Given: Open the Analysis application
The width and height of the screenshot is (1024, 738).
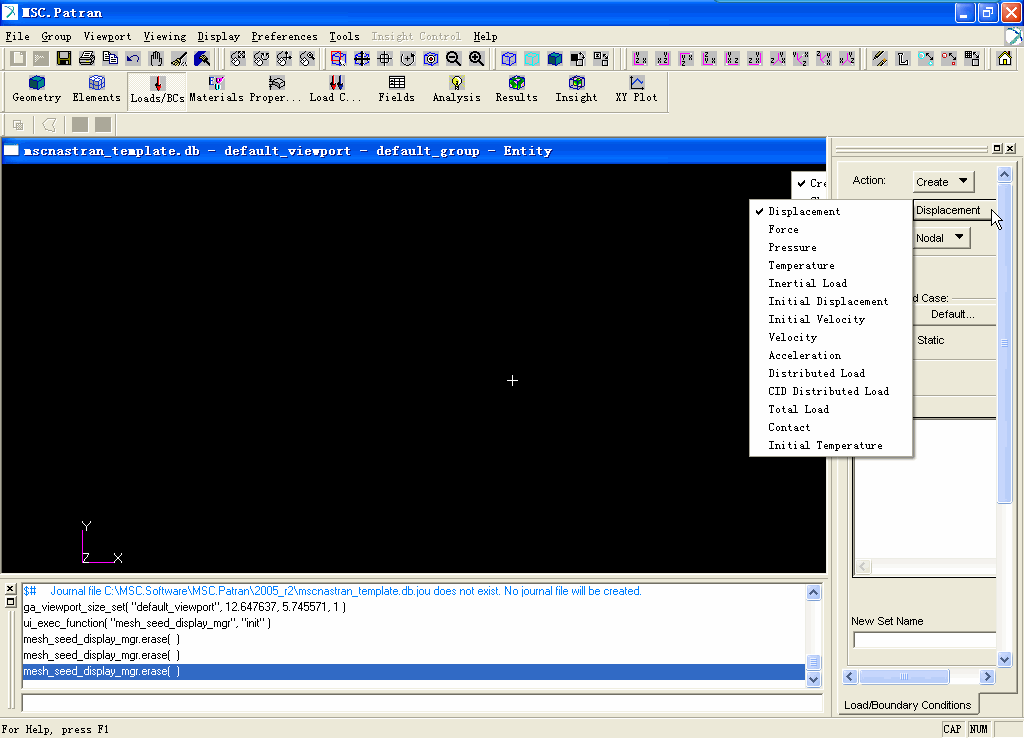Looking at the screenshot, I should 456,89.
